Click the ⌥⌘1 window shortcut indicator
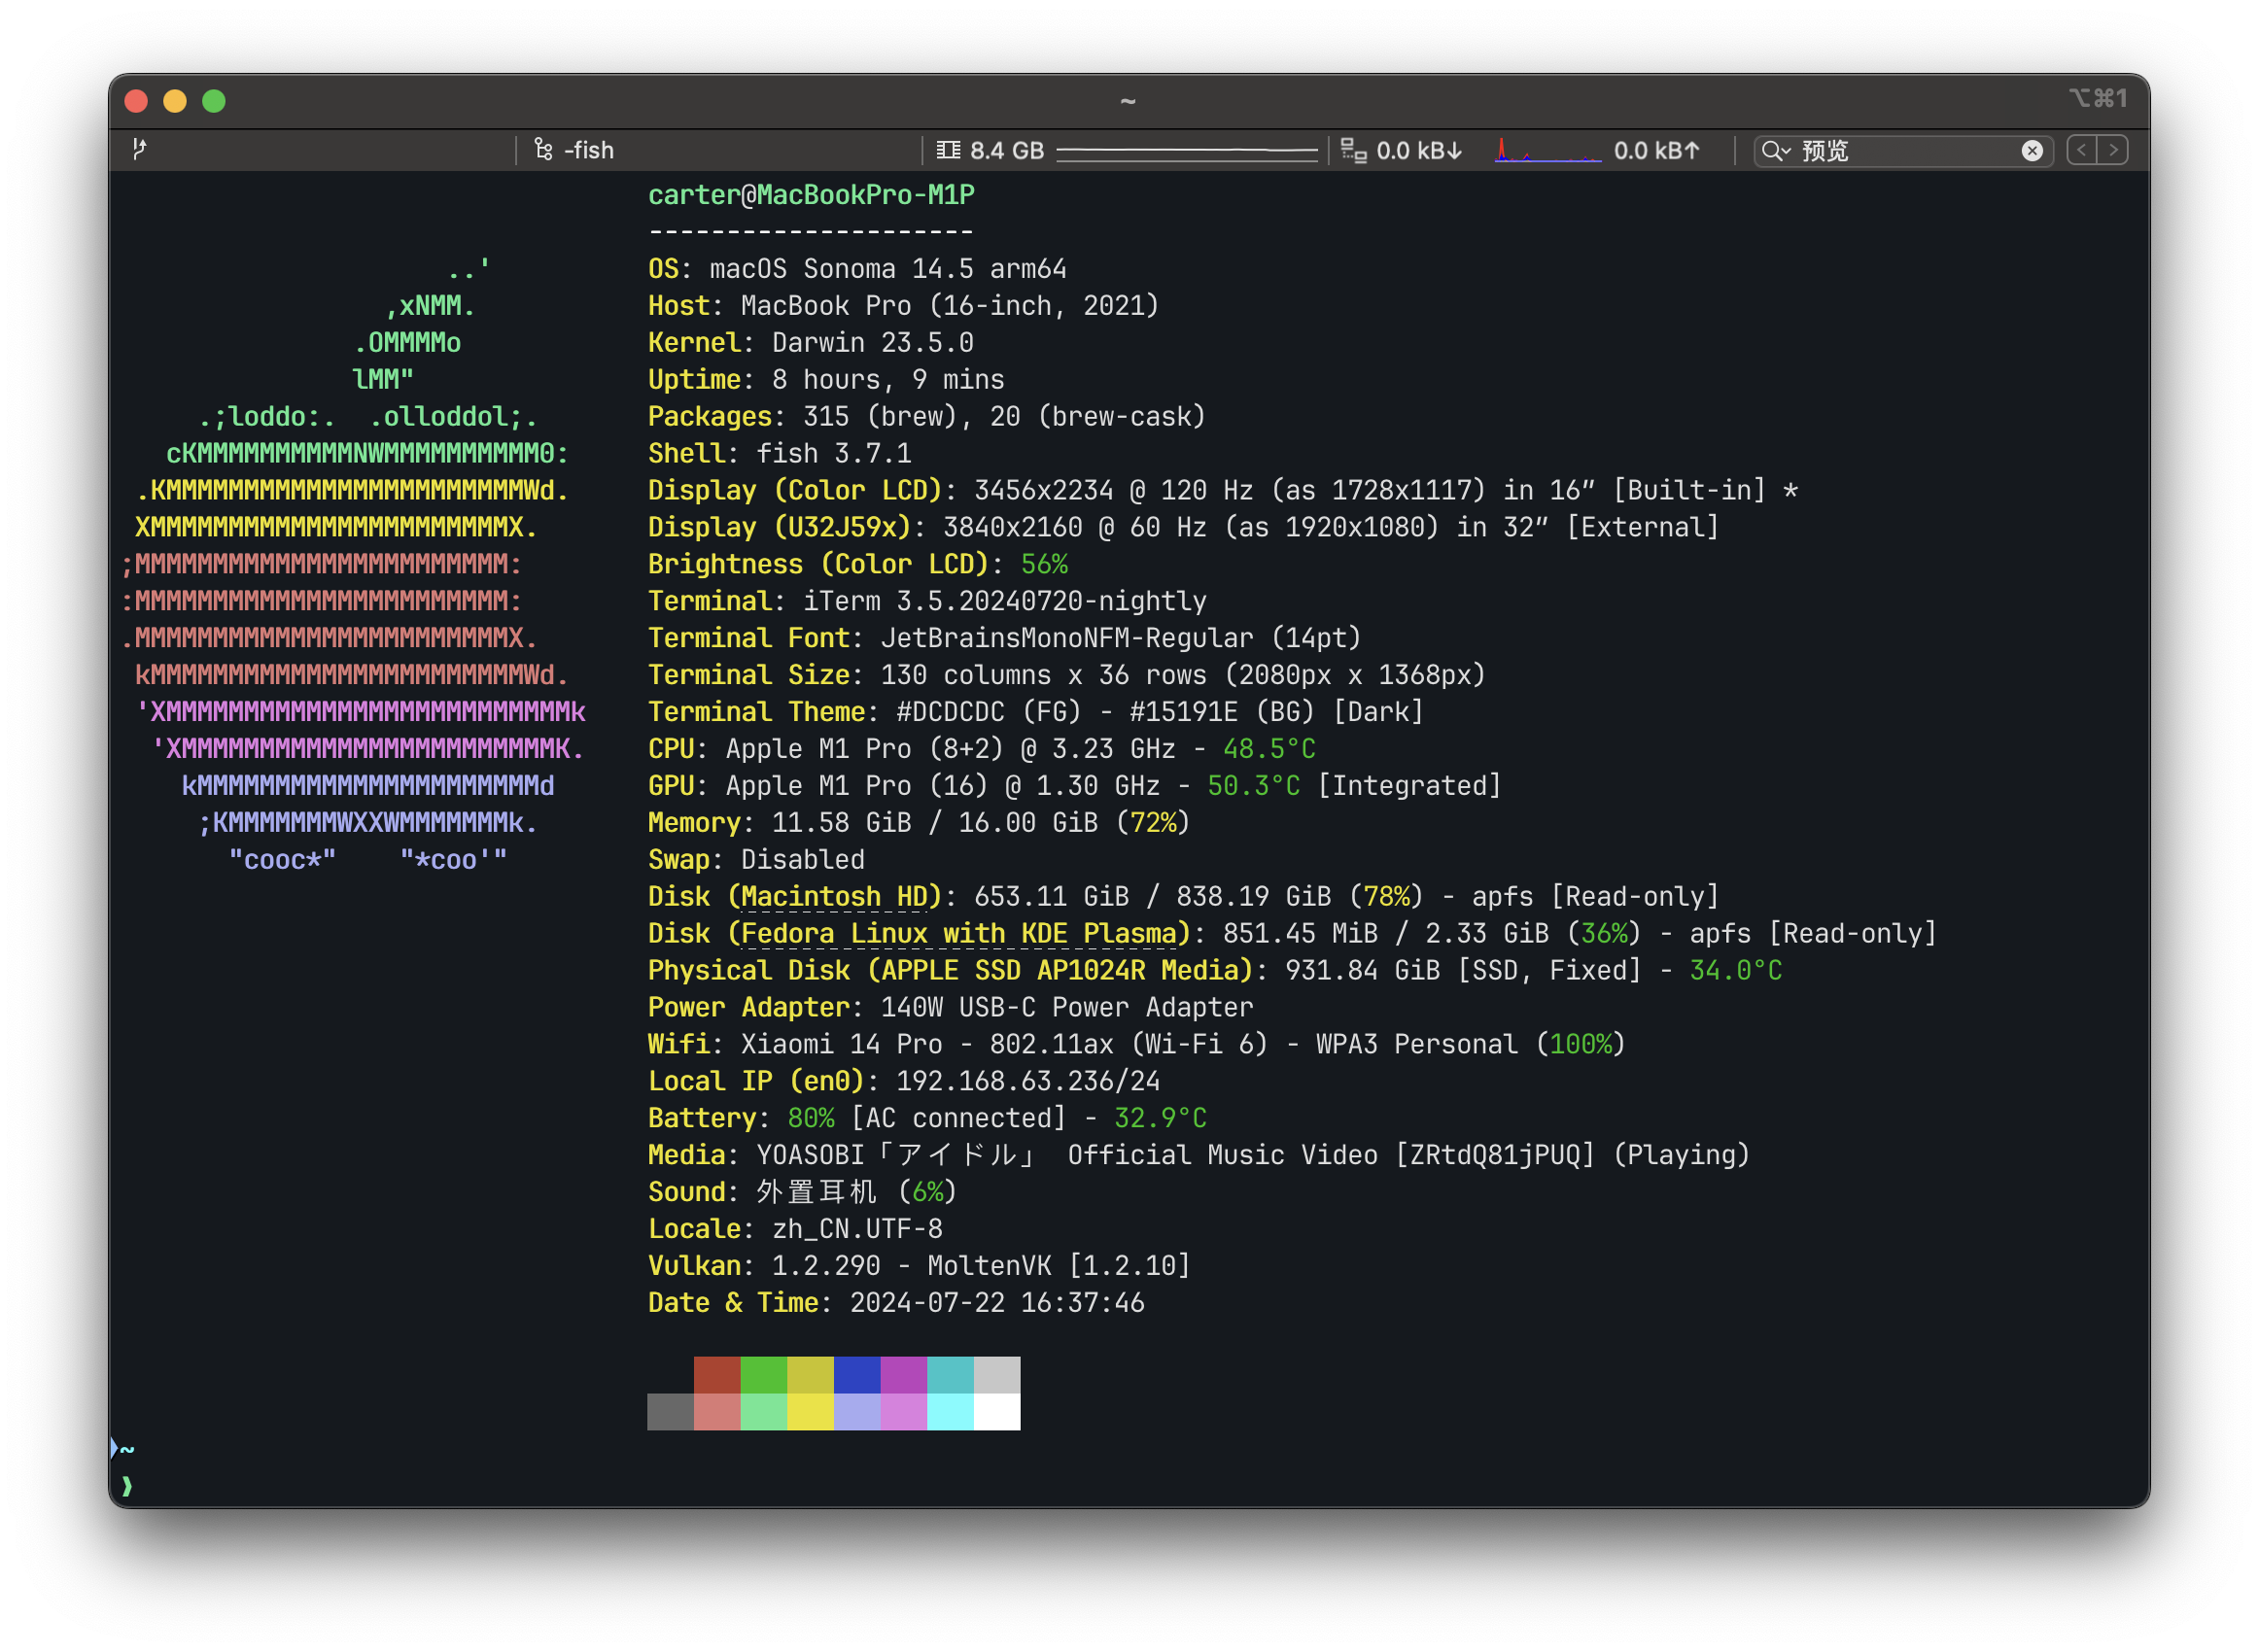The height and width of the screenshot is (1652, 2259). coord(2097,98)
